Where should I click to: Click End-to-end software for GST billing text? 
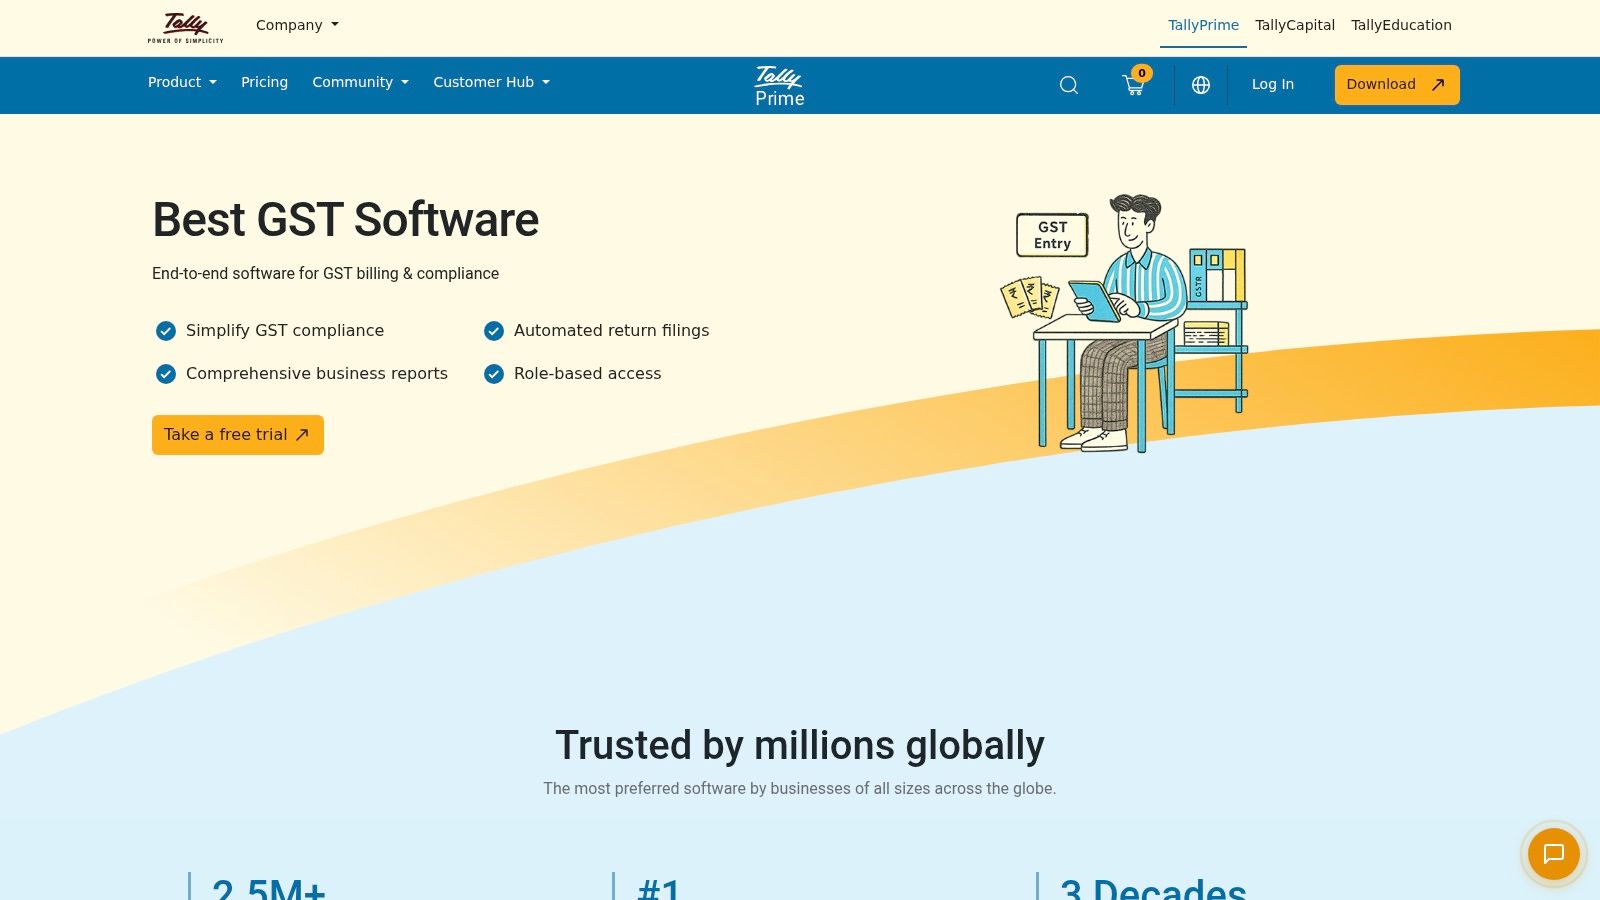pyautogui.click(x=325, y=273)
